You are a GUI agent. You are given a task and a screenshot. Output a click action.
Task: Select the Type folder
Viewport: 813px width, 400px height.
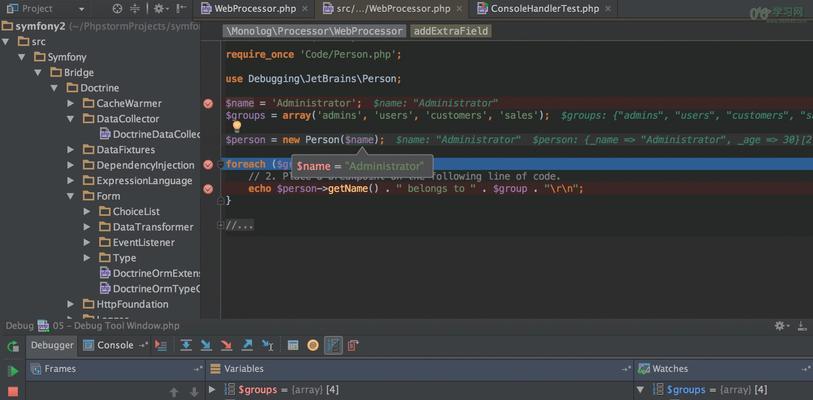coord(118,258)
